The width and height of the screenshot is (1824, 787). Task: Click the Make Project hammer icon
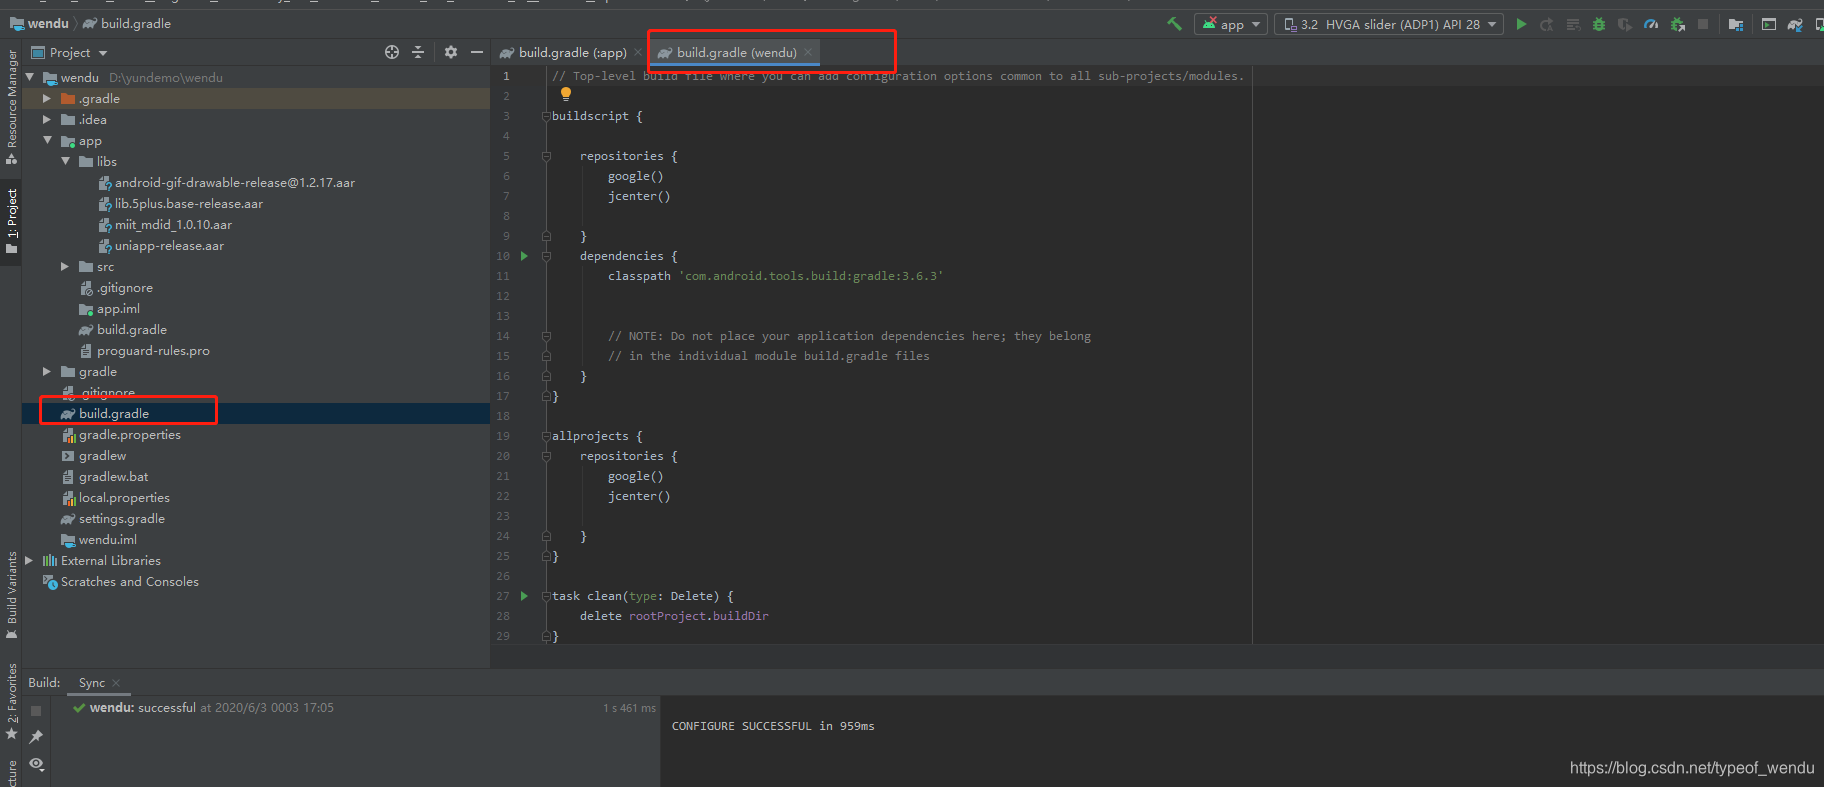pyautogui.click(x=1175, y=24)
